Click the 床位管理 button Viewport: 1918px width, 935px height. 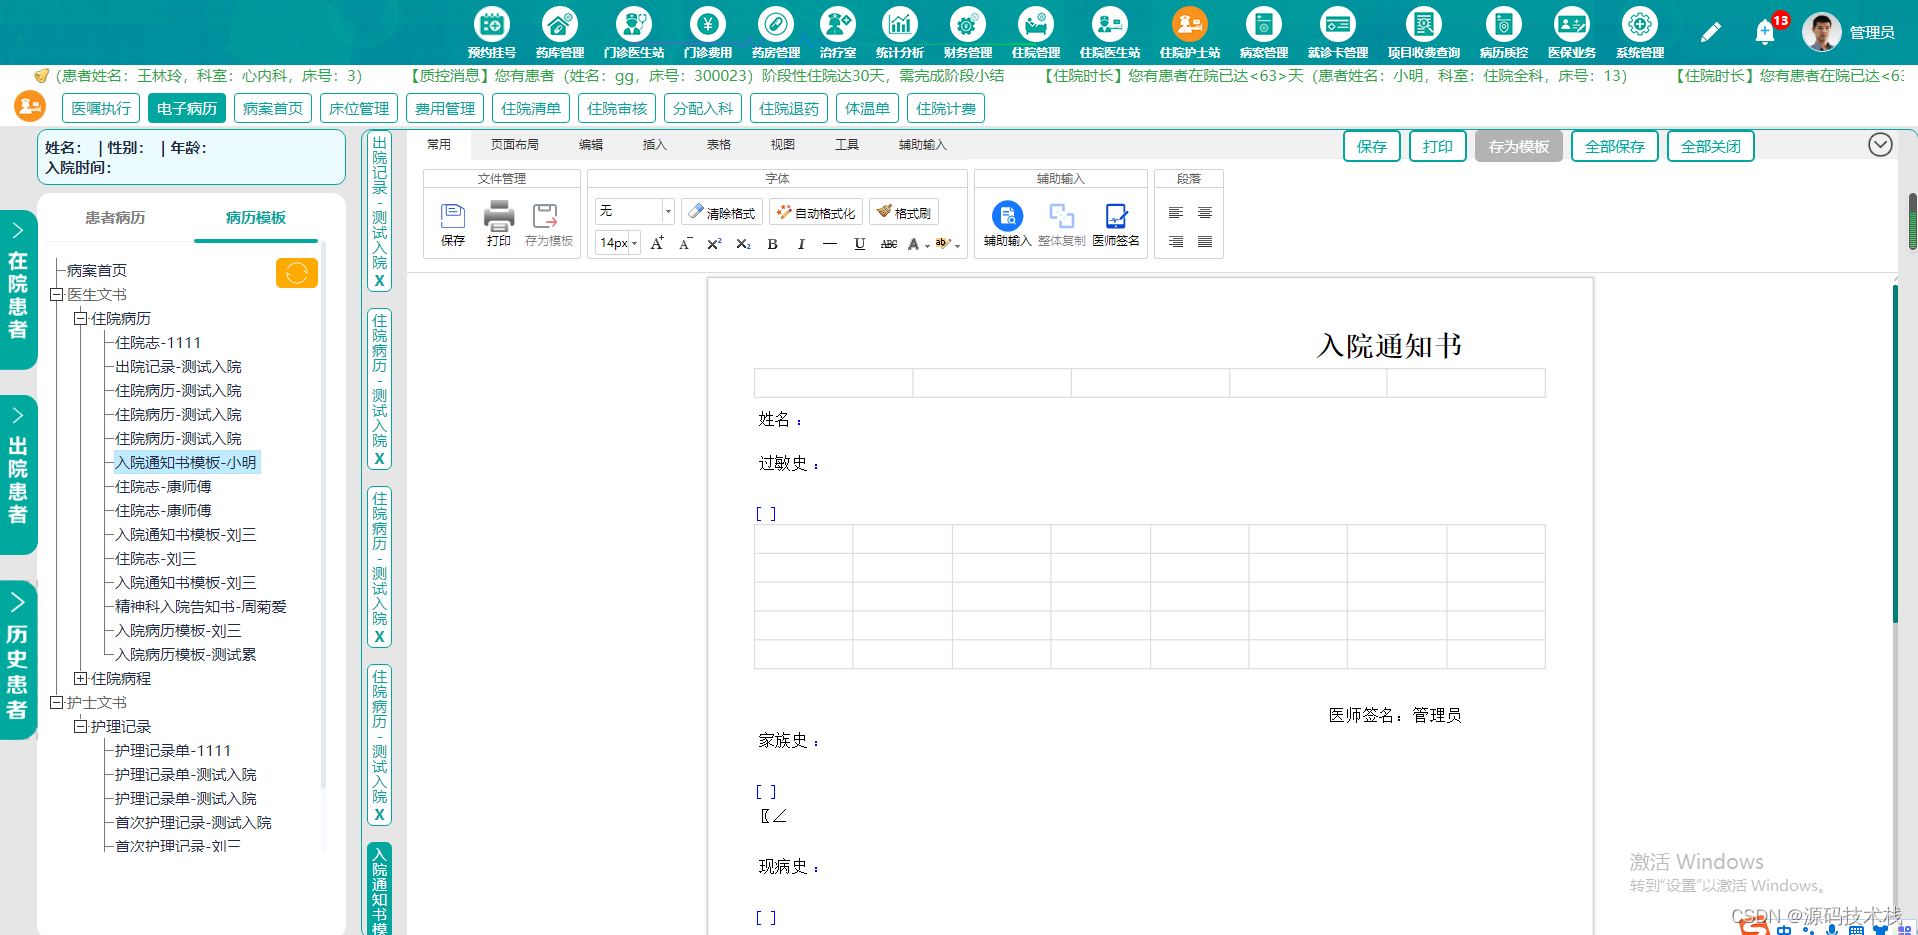358,107
